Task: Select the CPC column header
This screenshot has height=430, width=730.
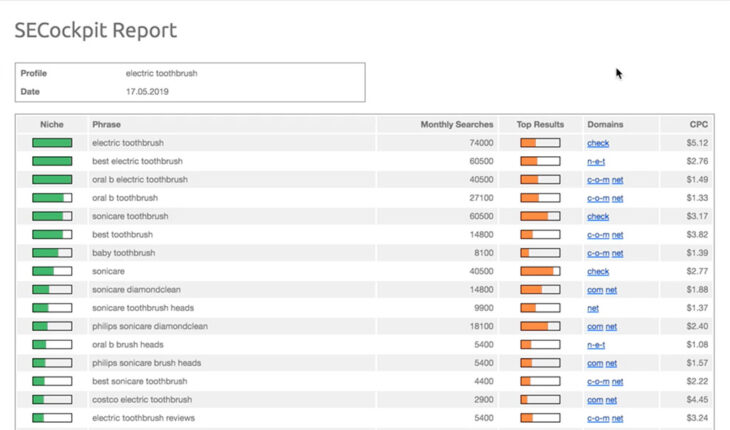Action: pos(698,125)
